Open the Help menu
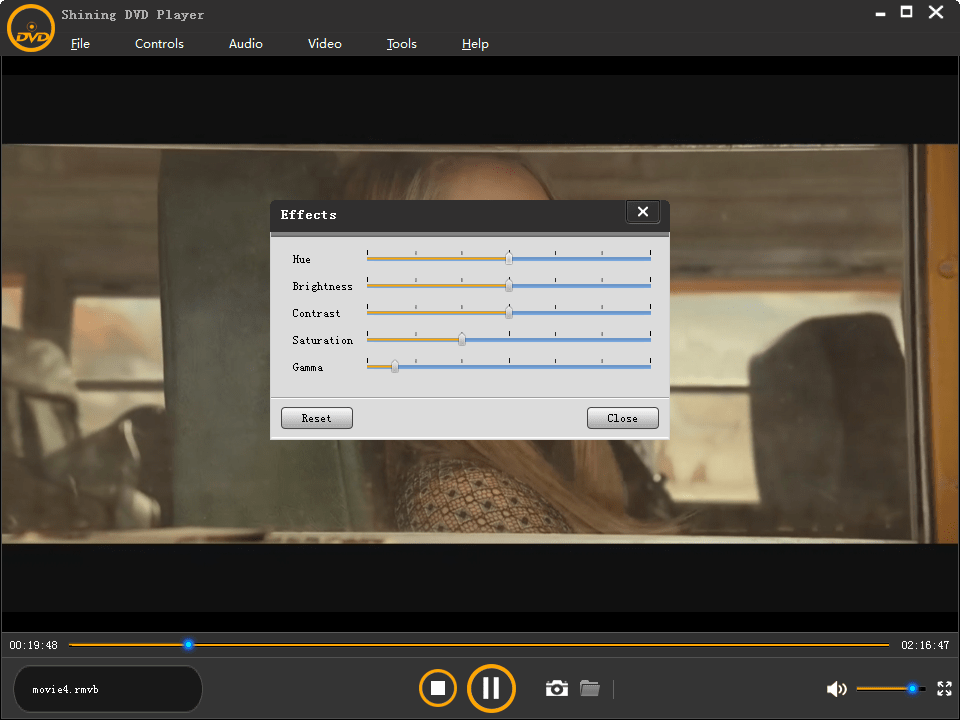This screenshot has height=720, width=960. tap(475, 43)
